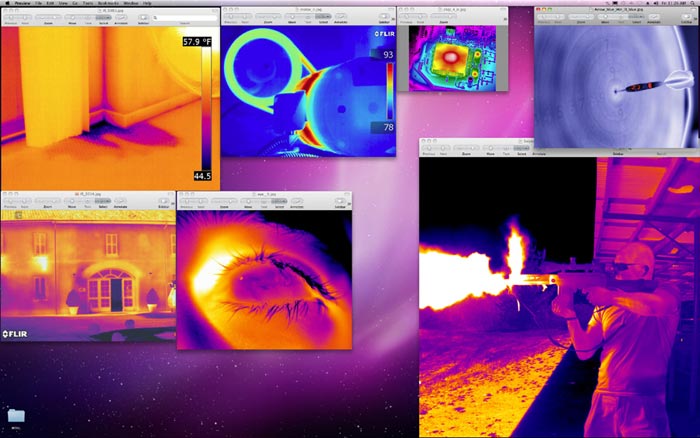Click Zoom control in motor window
Image resolution: width=700 pixels, height=438 pixels.
[x=268, y=17]
